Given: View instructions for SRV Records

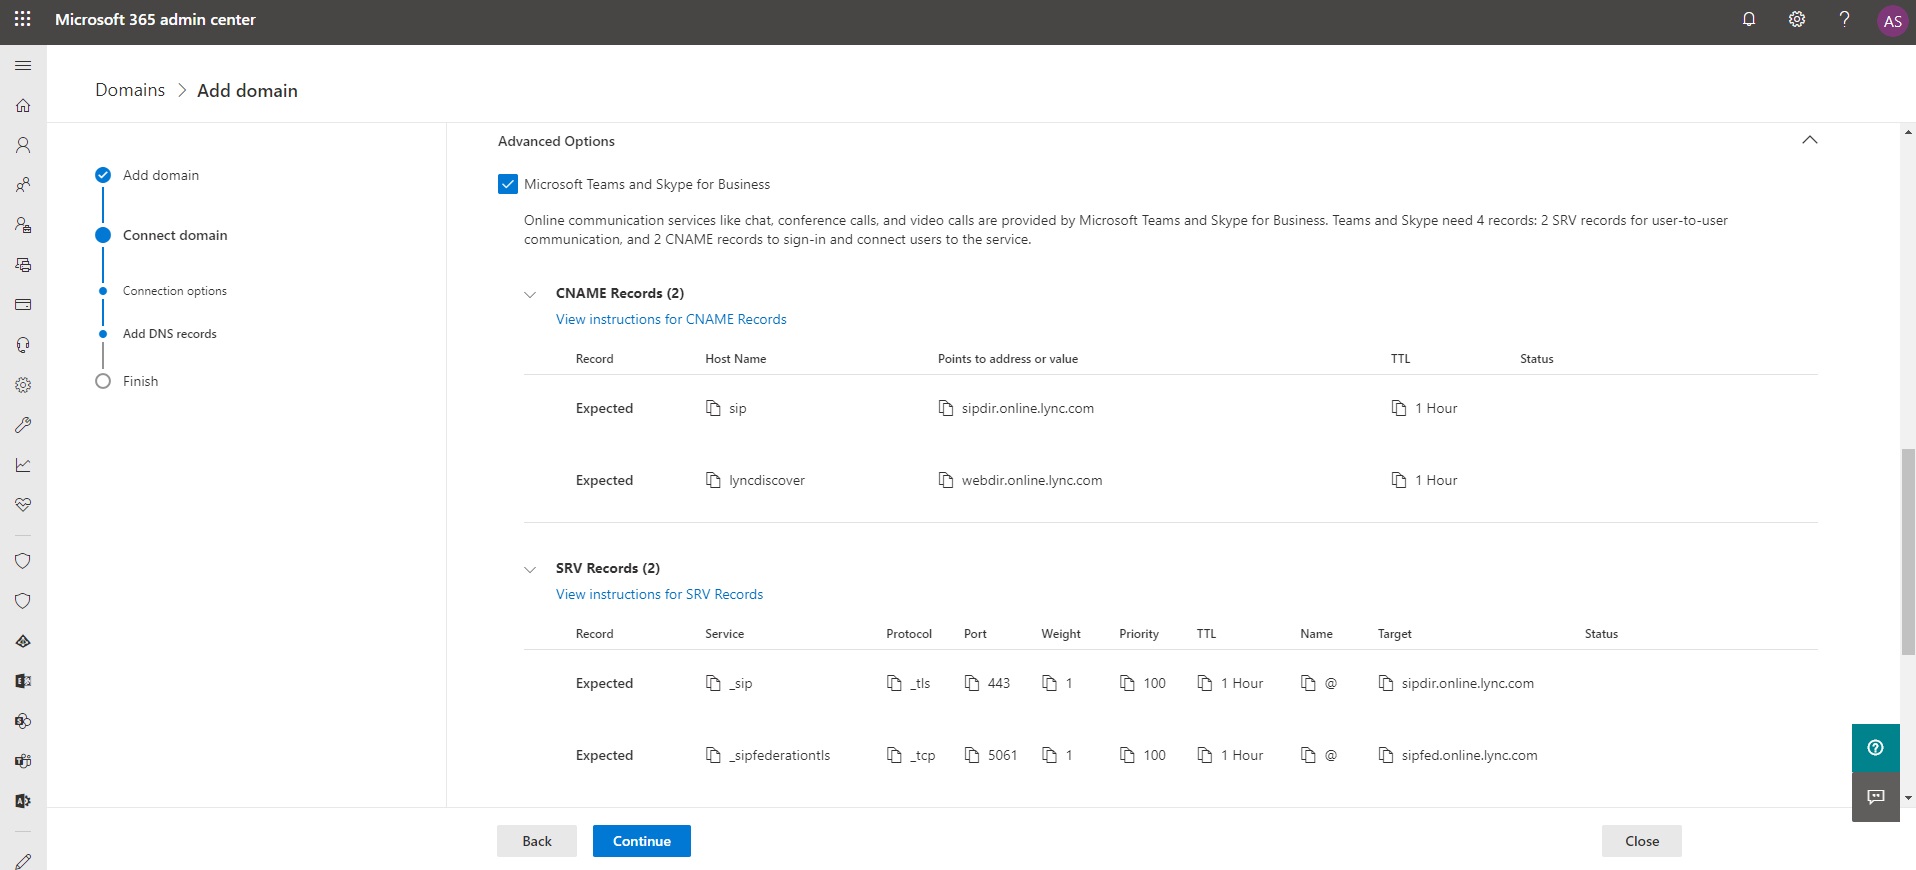Looking at the screenshot, I should [659, 594].
